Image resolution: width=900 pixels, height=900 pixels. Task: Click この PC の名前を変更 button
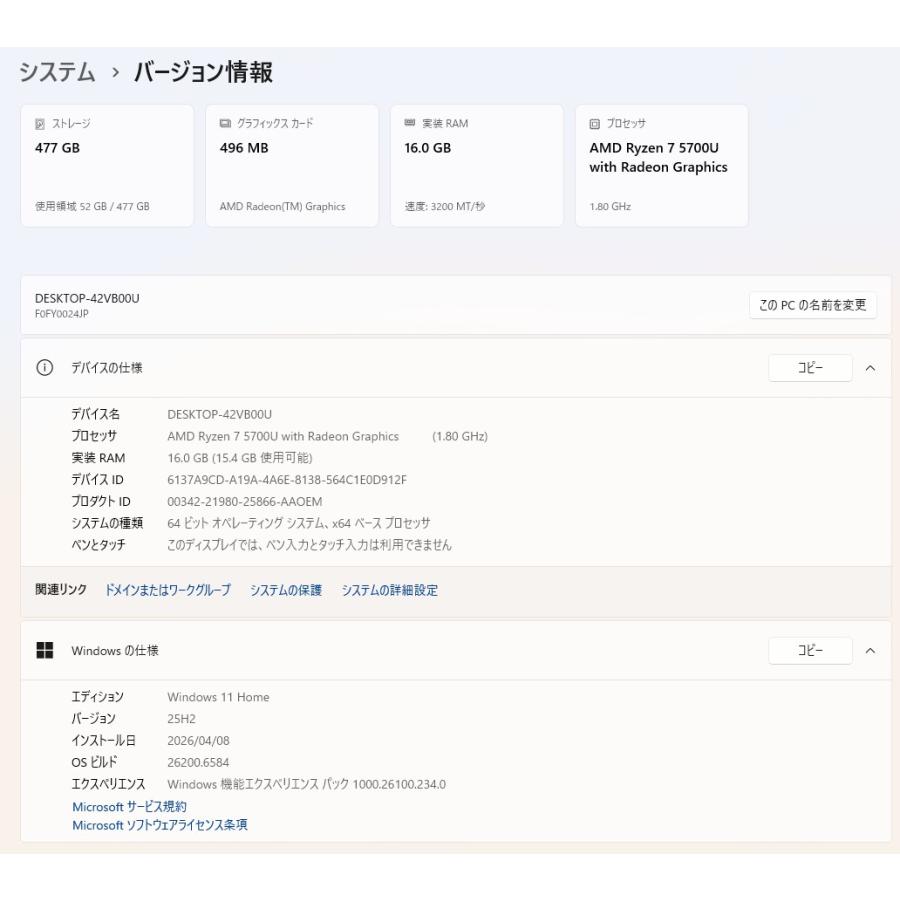tap(812, 305)
